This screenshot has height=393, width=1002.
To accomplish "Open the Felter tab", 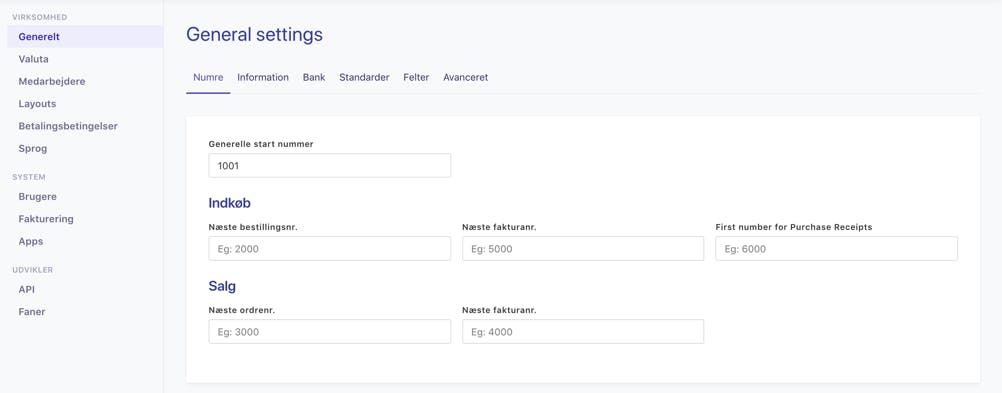I will coord(416,77).
